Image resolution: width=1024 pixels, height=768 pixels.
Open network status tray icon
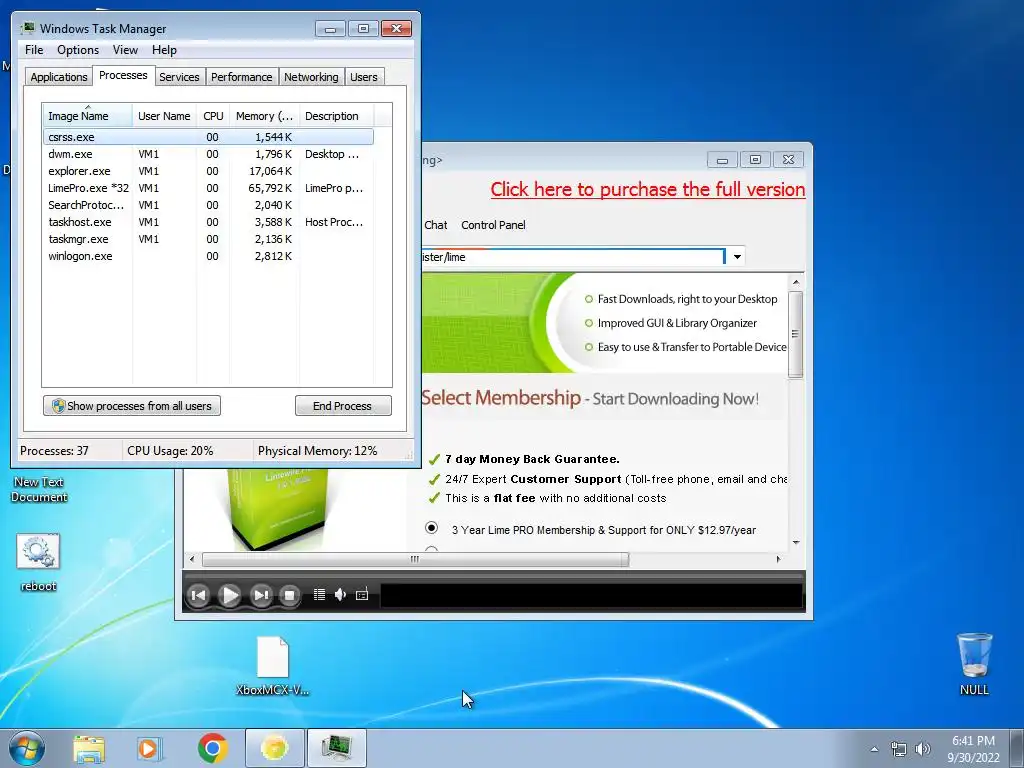point(899,749)
